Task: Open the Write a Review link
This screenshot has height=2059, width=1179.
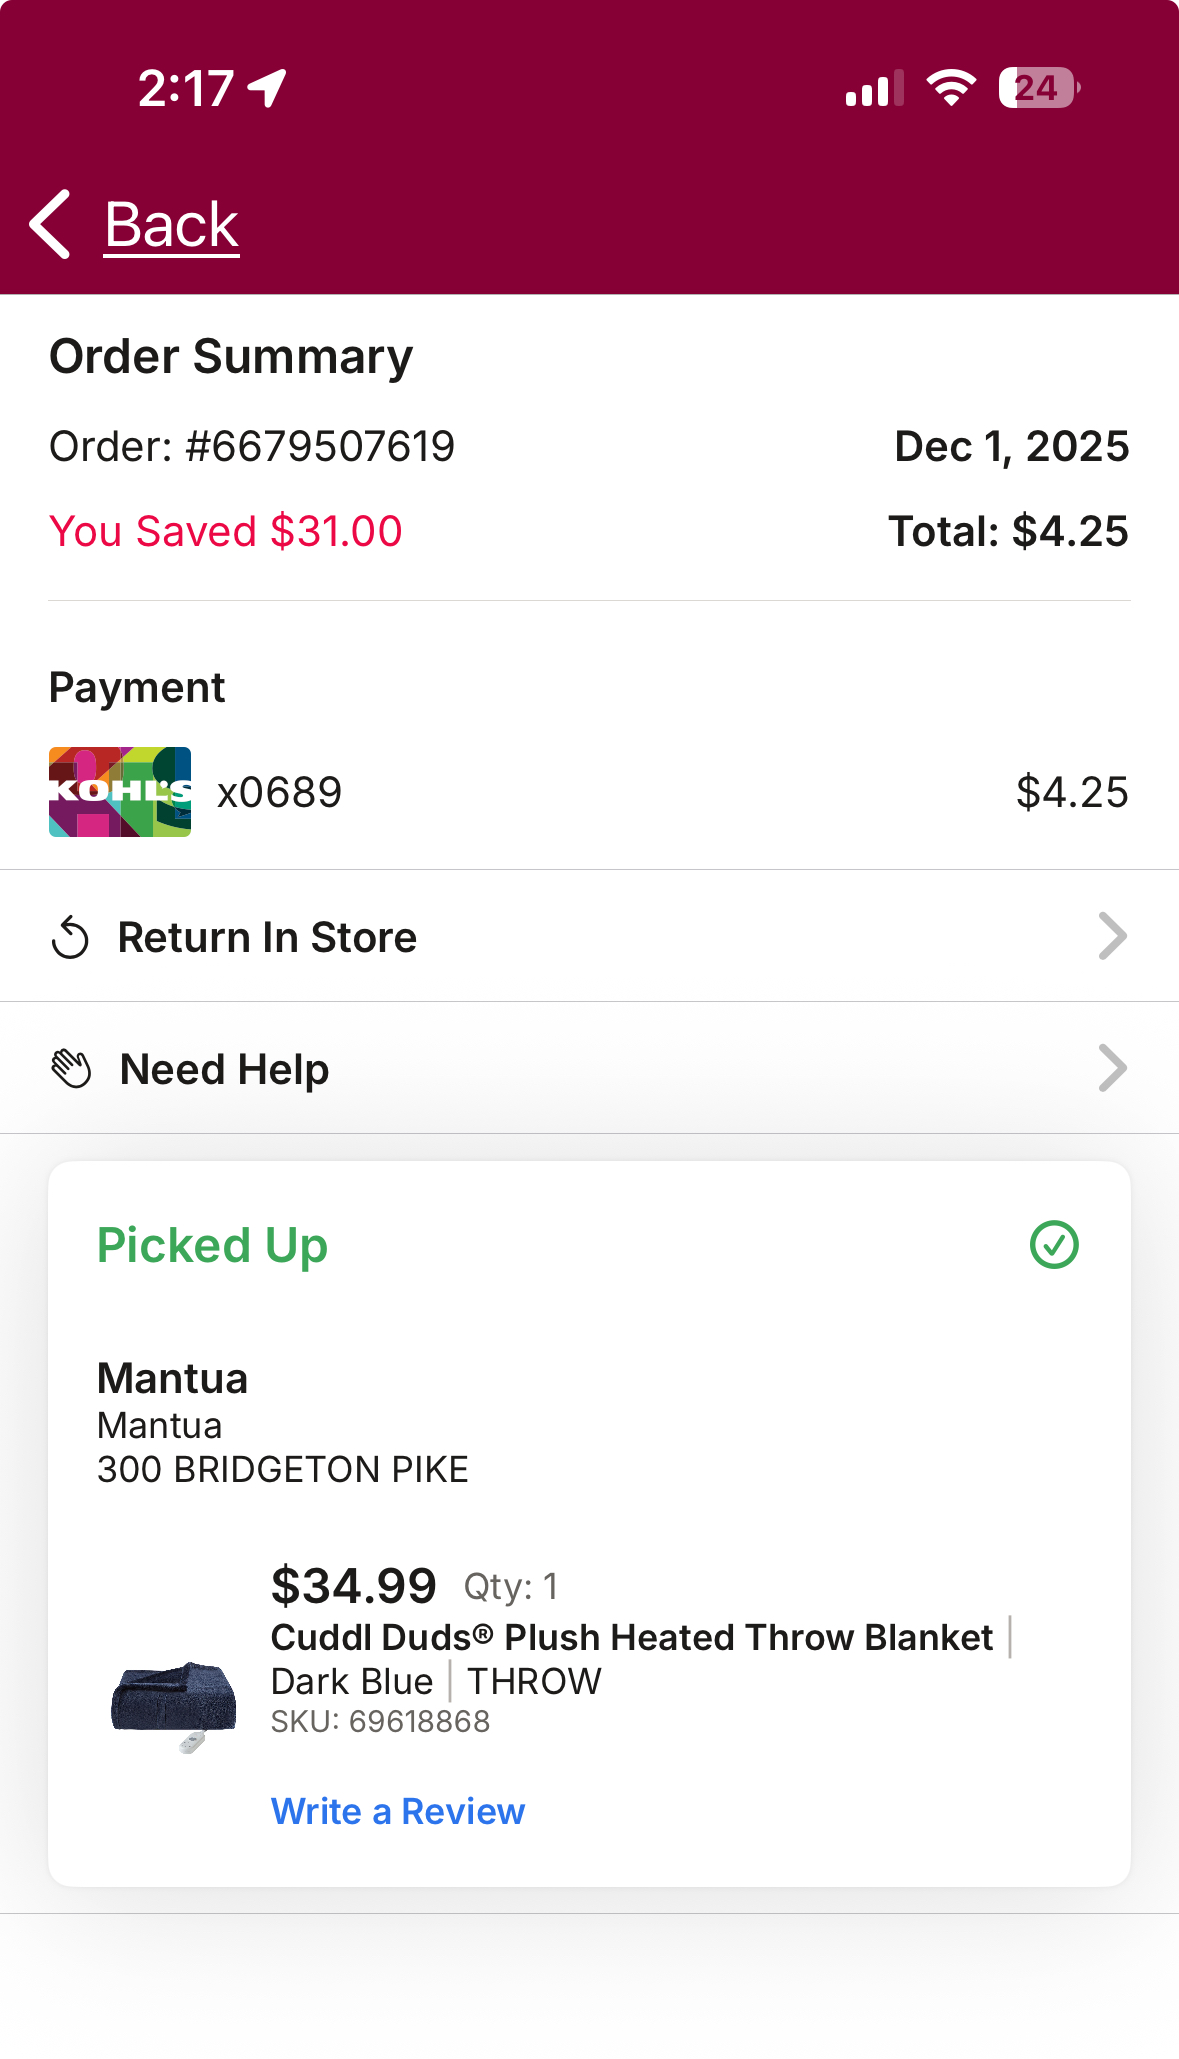Action: click(398, 1811)
